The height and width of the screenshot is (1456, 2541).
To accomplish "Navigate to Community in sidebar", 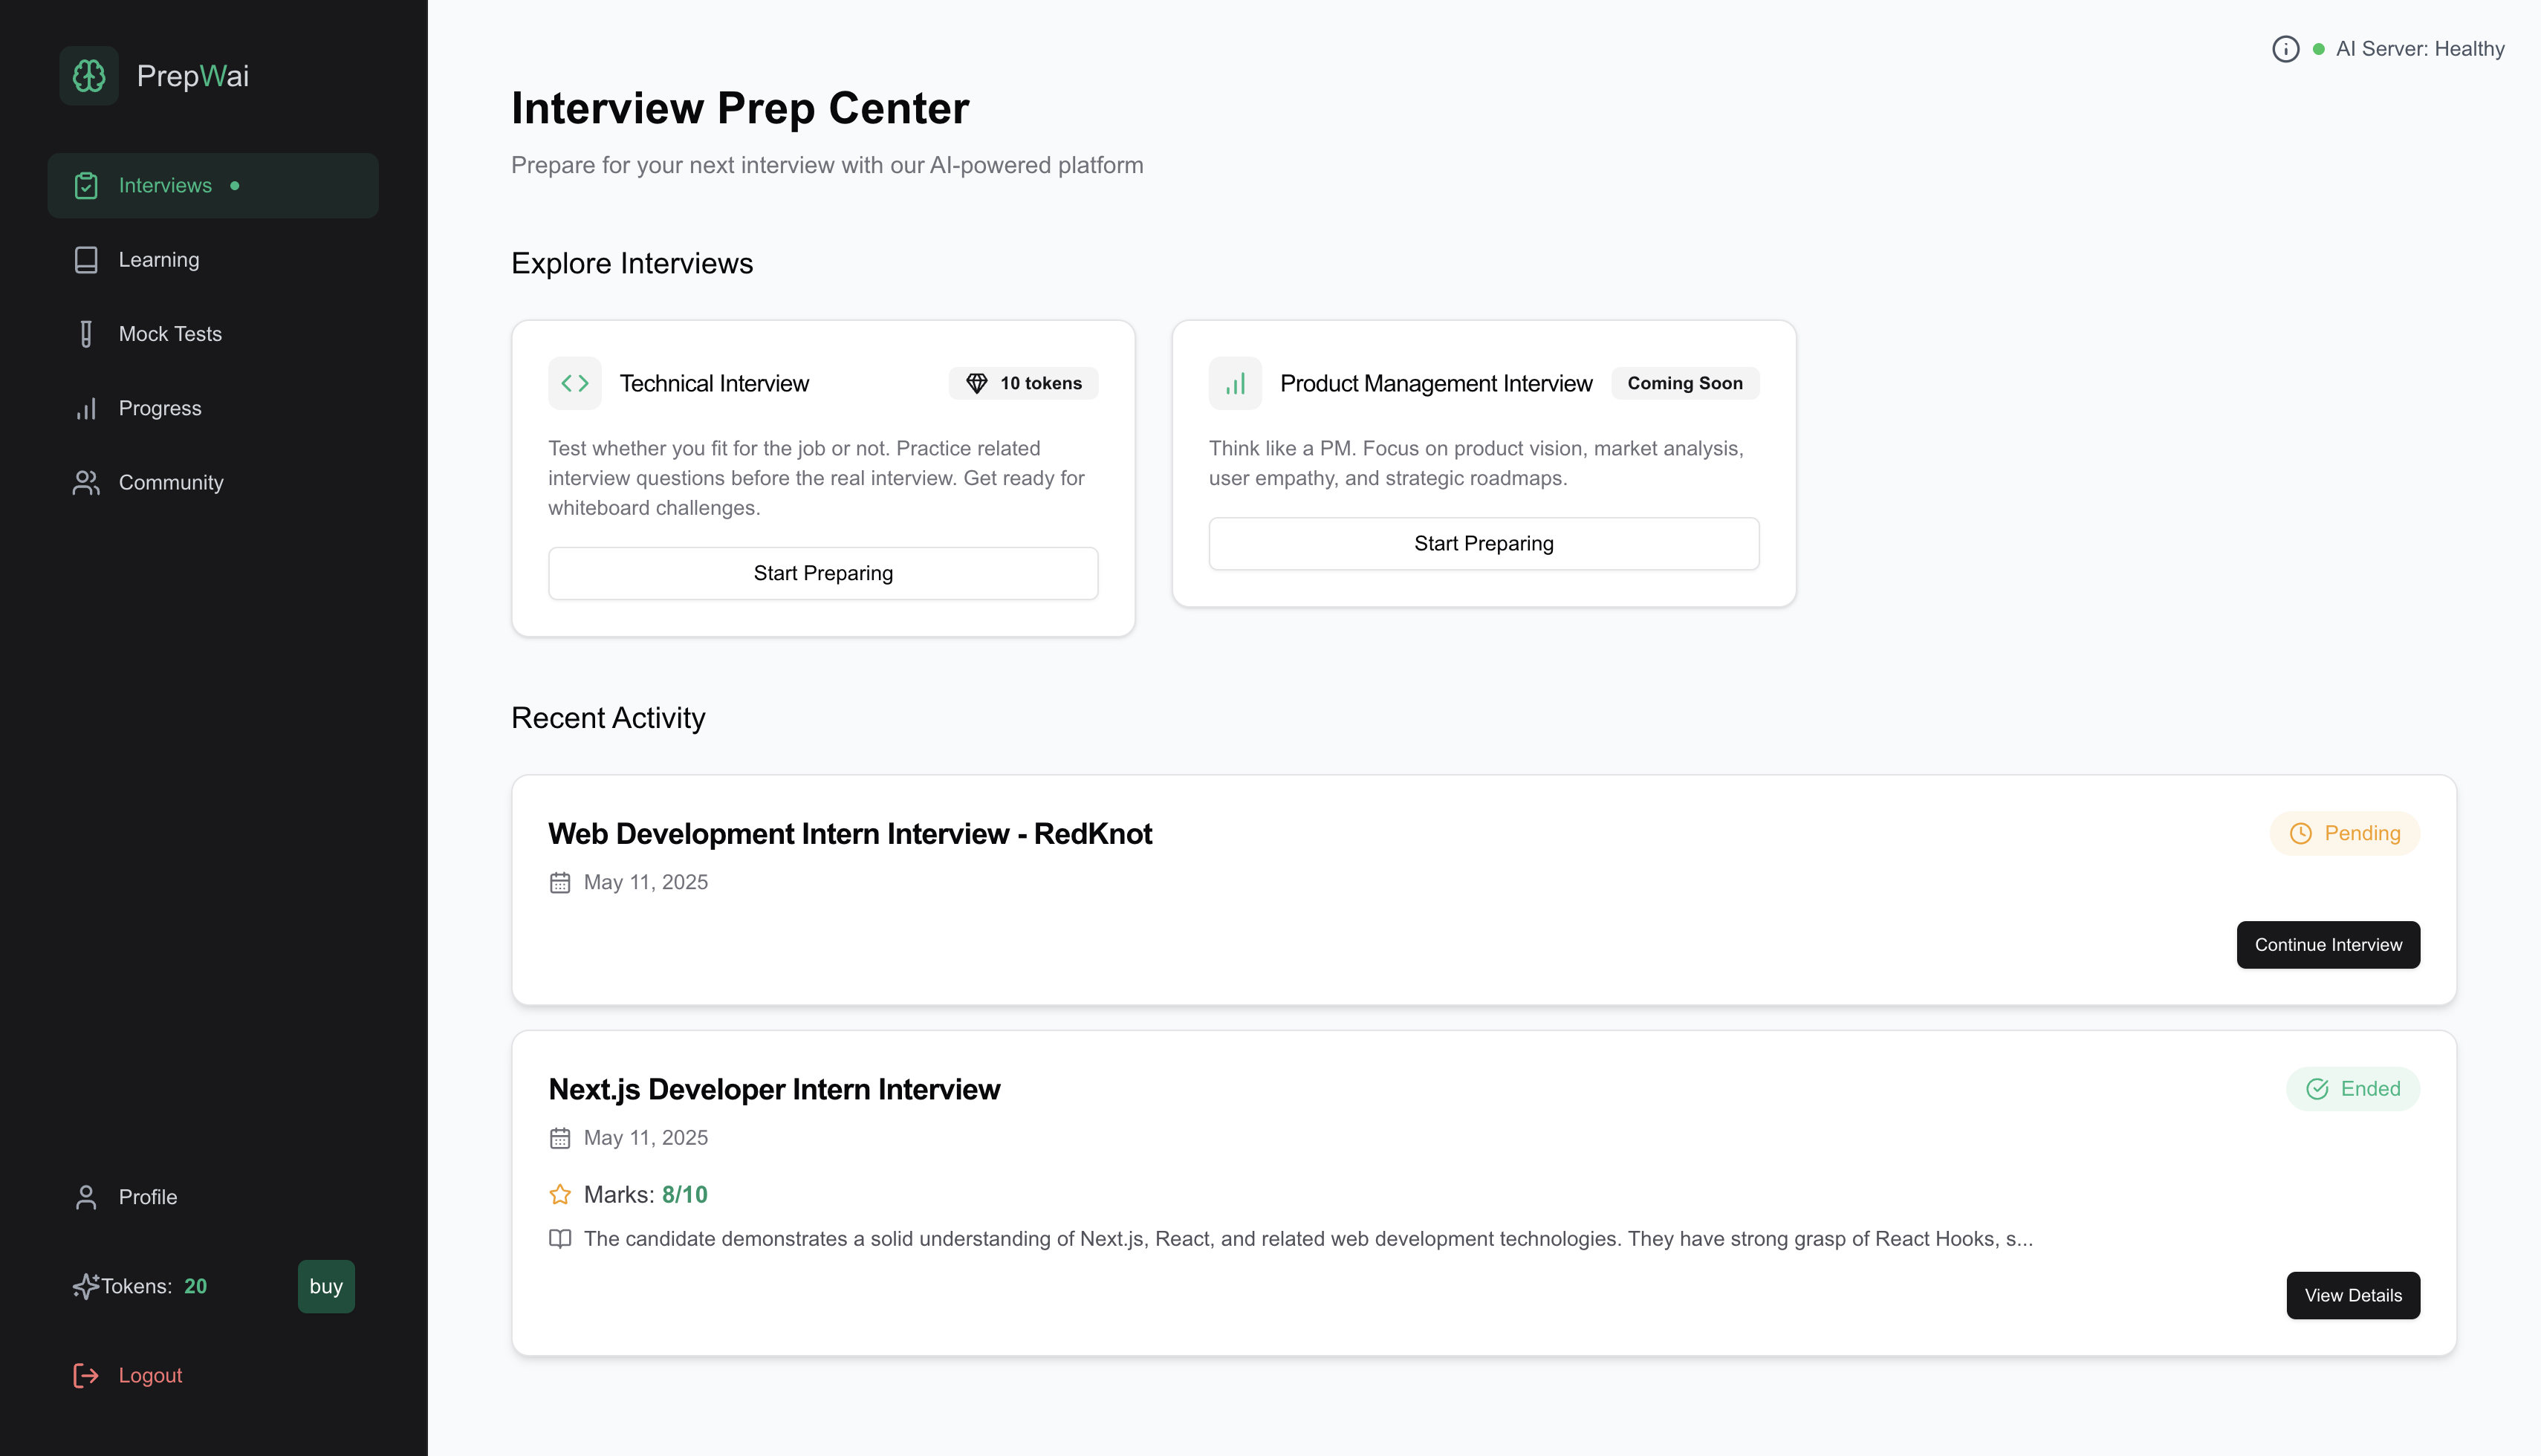I will tap(170, 482).
